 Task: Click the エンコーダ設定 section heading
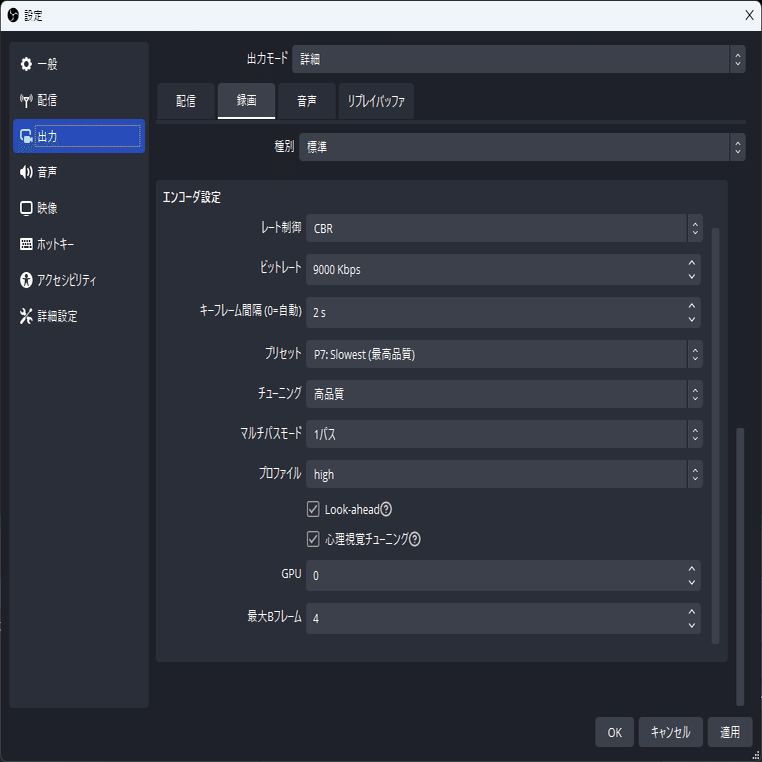(191, 197)
